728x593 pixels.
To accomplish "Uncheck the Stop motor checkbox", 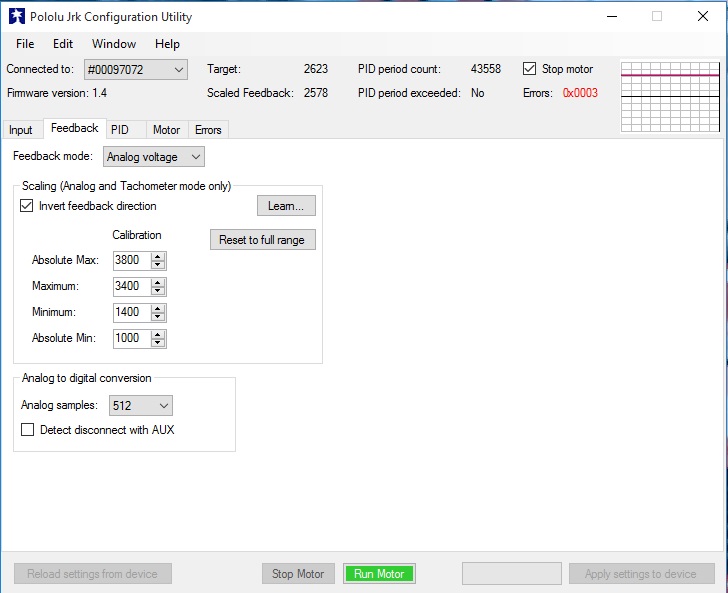I will 529,69.
